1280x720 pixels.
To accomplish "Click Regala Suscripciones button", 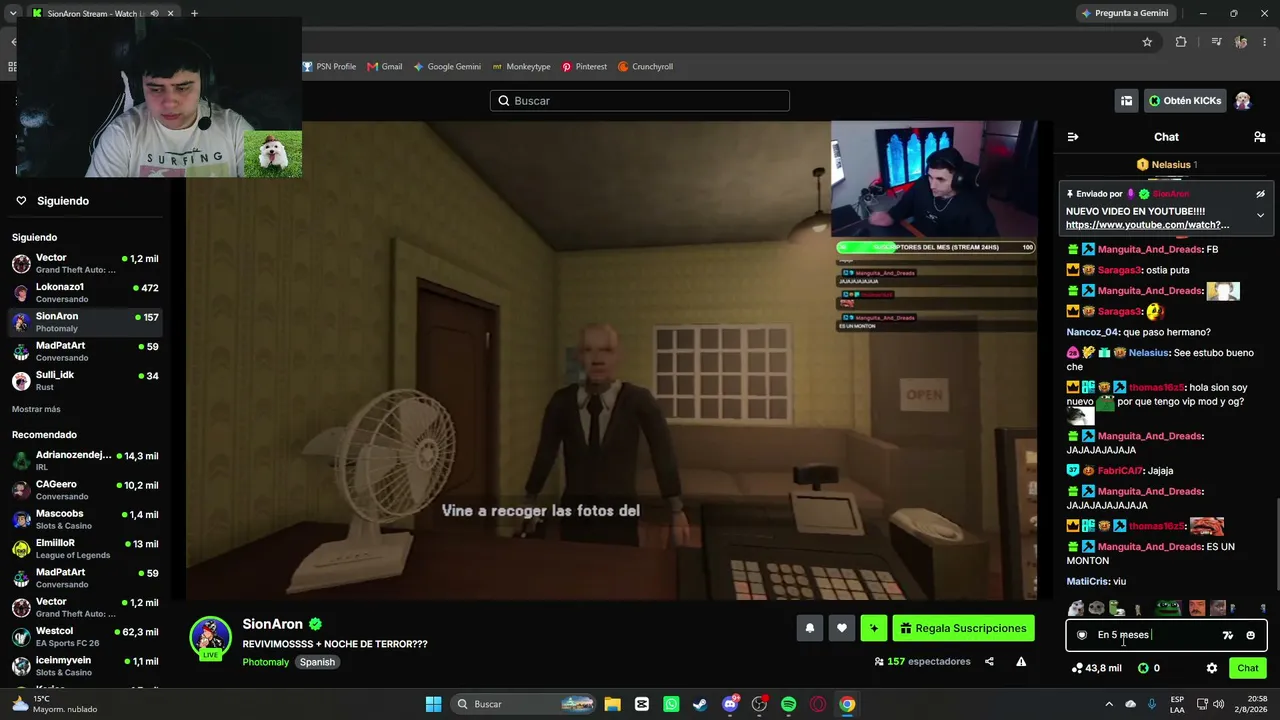I will [x=964, y=628].
